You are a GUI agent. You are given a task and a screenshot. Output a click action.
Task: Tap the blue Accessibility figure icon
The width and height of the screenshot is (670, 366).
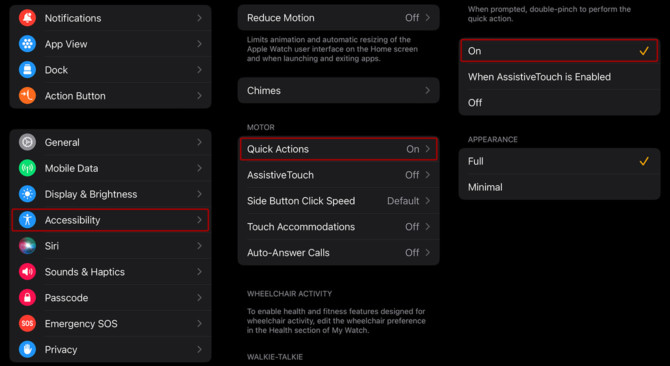pos(27,220)
